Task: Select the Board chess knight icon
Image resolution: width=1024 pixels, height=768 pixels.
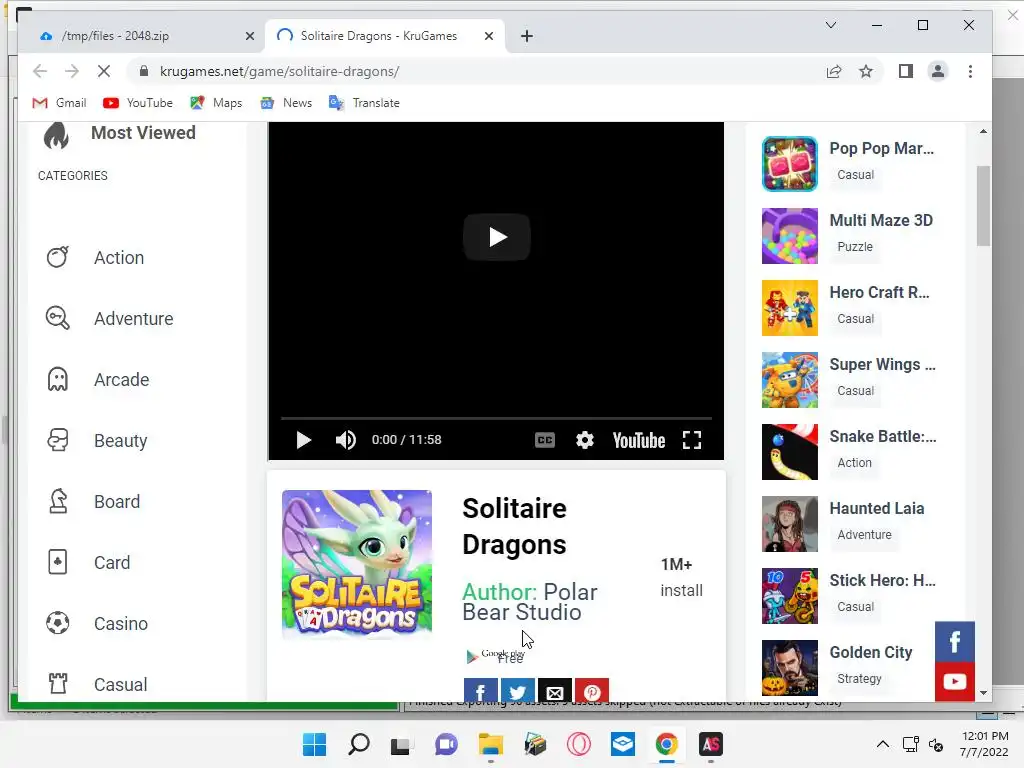Action: pos(57,501)
